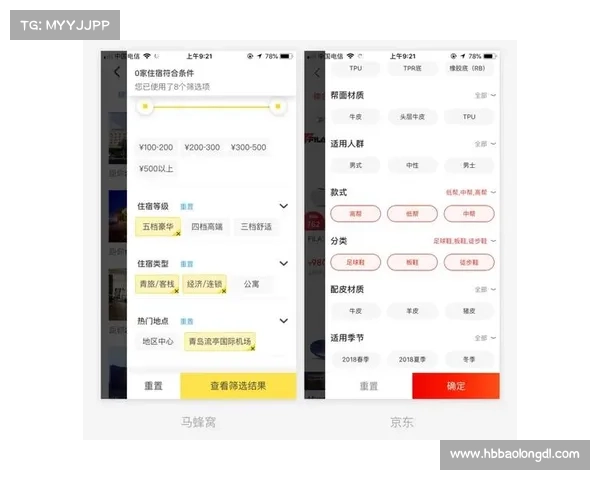Select the ¥500以上 price chip
Image resolution: width=600 pixels, height=480 pixels.
156,169
